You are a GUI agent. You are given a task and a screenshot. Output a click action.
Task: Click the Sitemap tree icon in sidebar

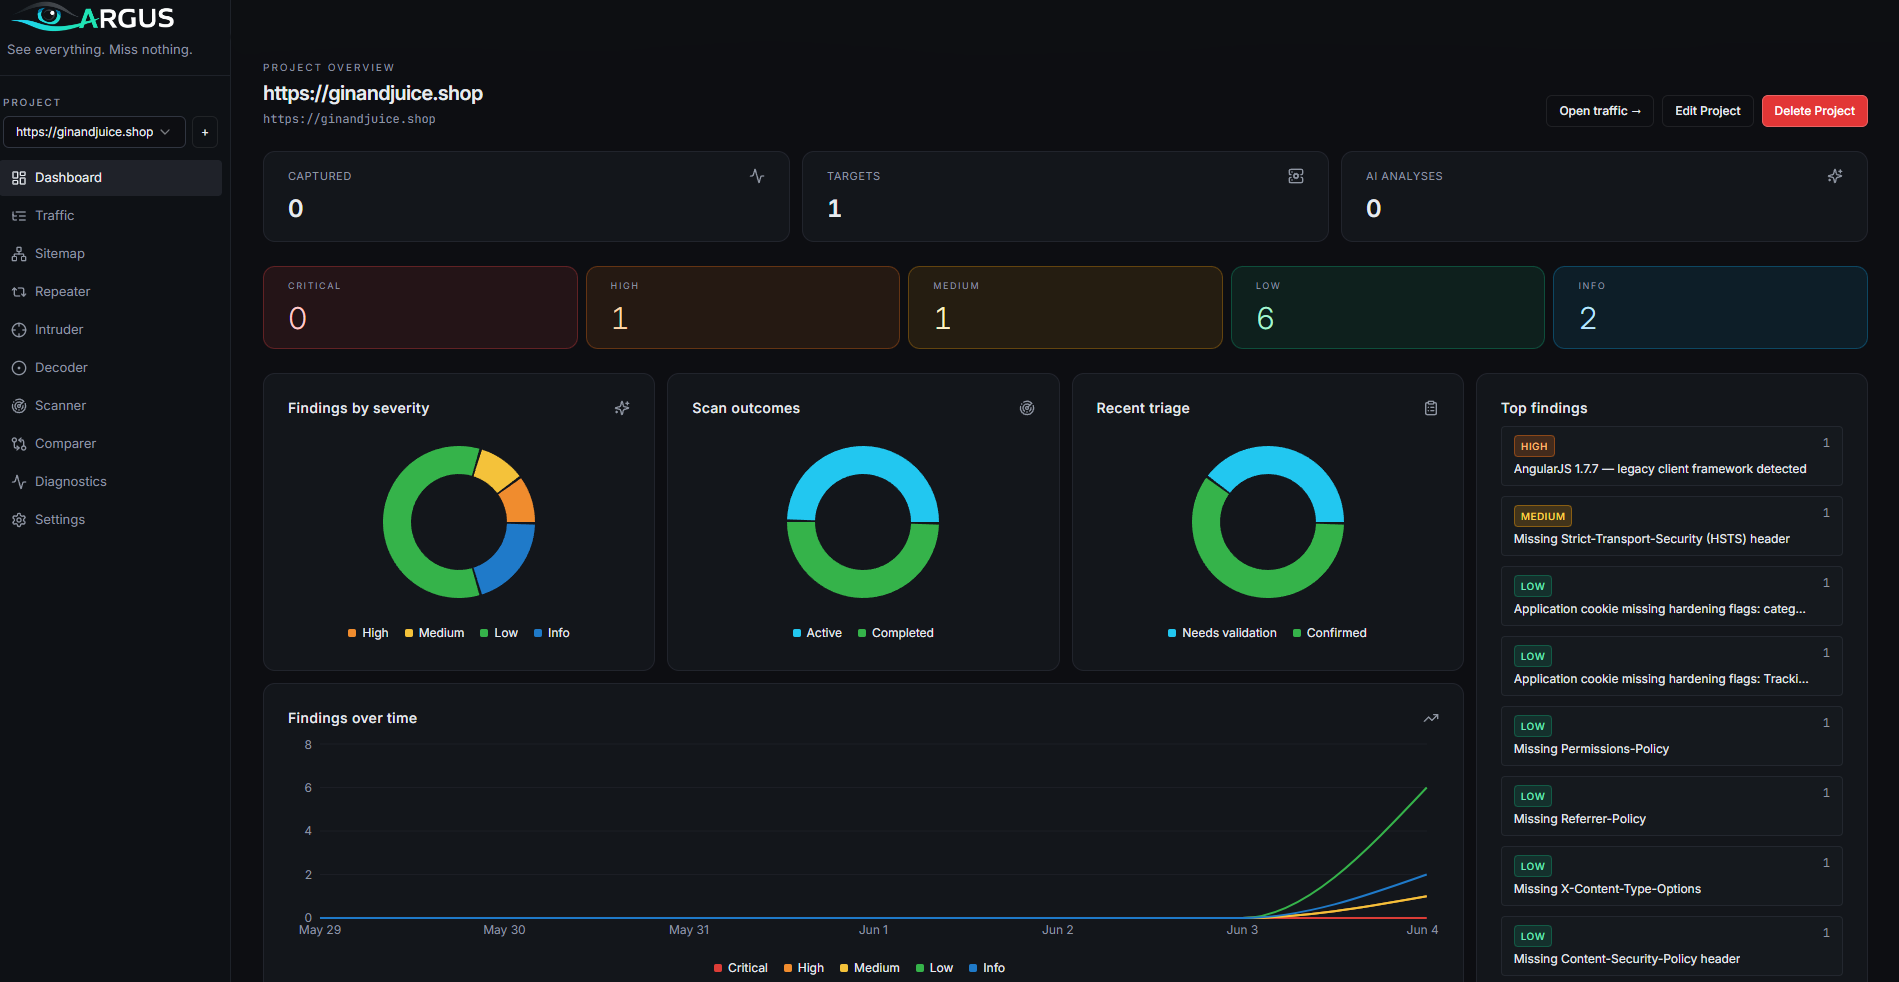pyautogui.click(x=19, y=254)
